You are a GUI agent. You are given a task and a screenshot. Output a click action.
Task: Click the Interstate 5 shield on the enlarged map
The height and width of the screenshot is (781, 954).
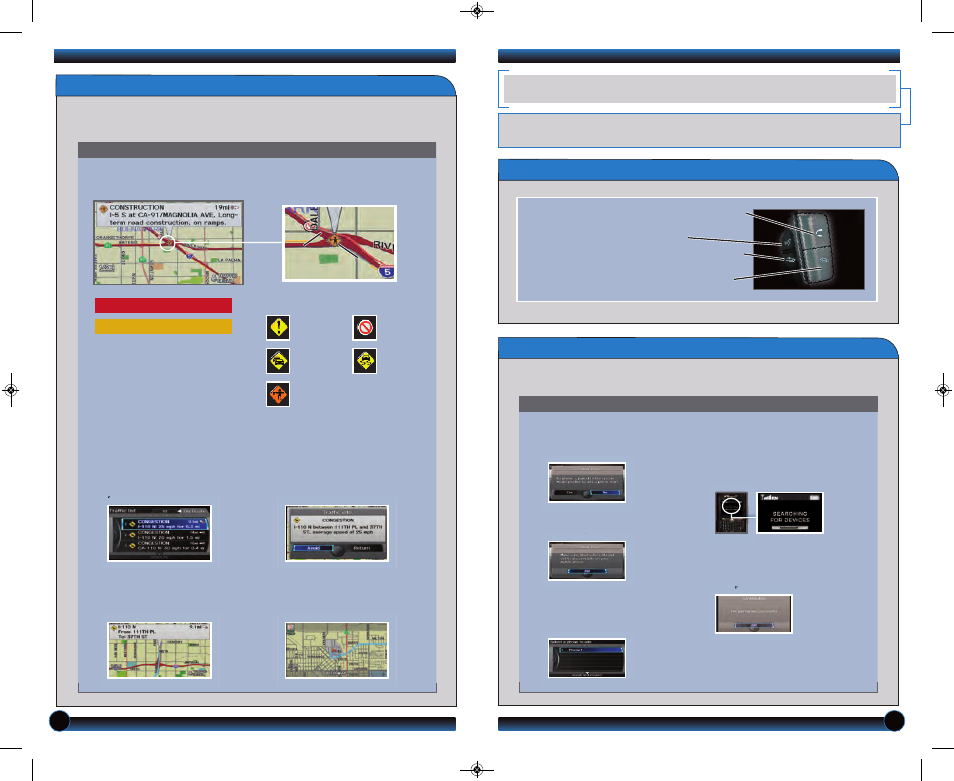click(387, 272)
